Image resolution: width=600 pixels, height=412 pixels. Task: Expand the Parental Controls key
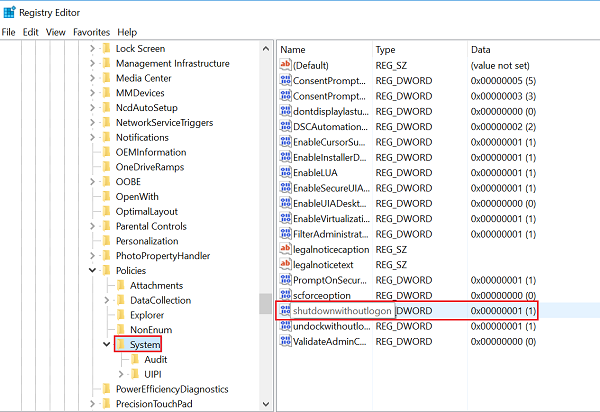(x=92, y=226)
